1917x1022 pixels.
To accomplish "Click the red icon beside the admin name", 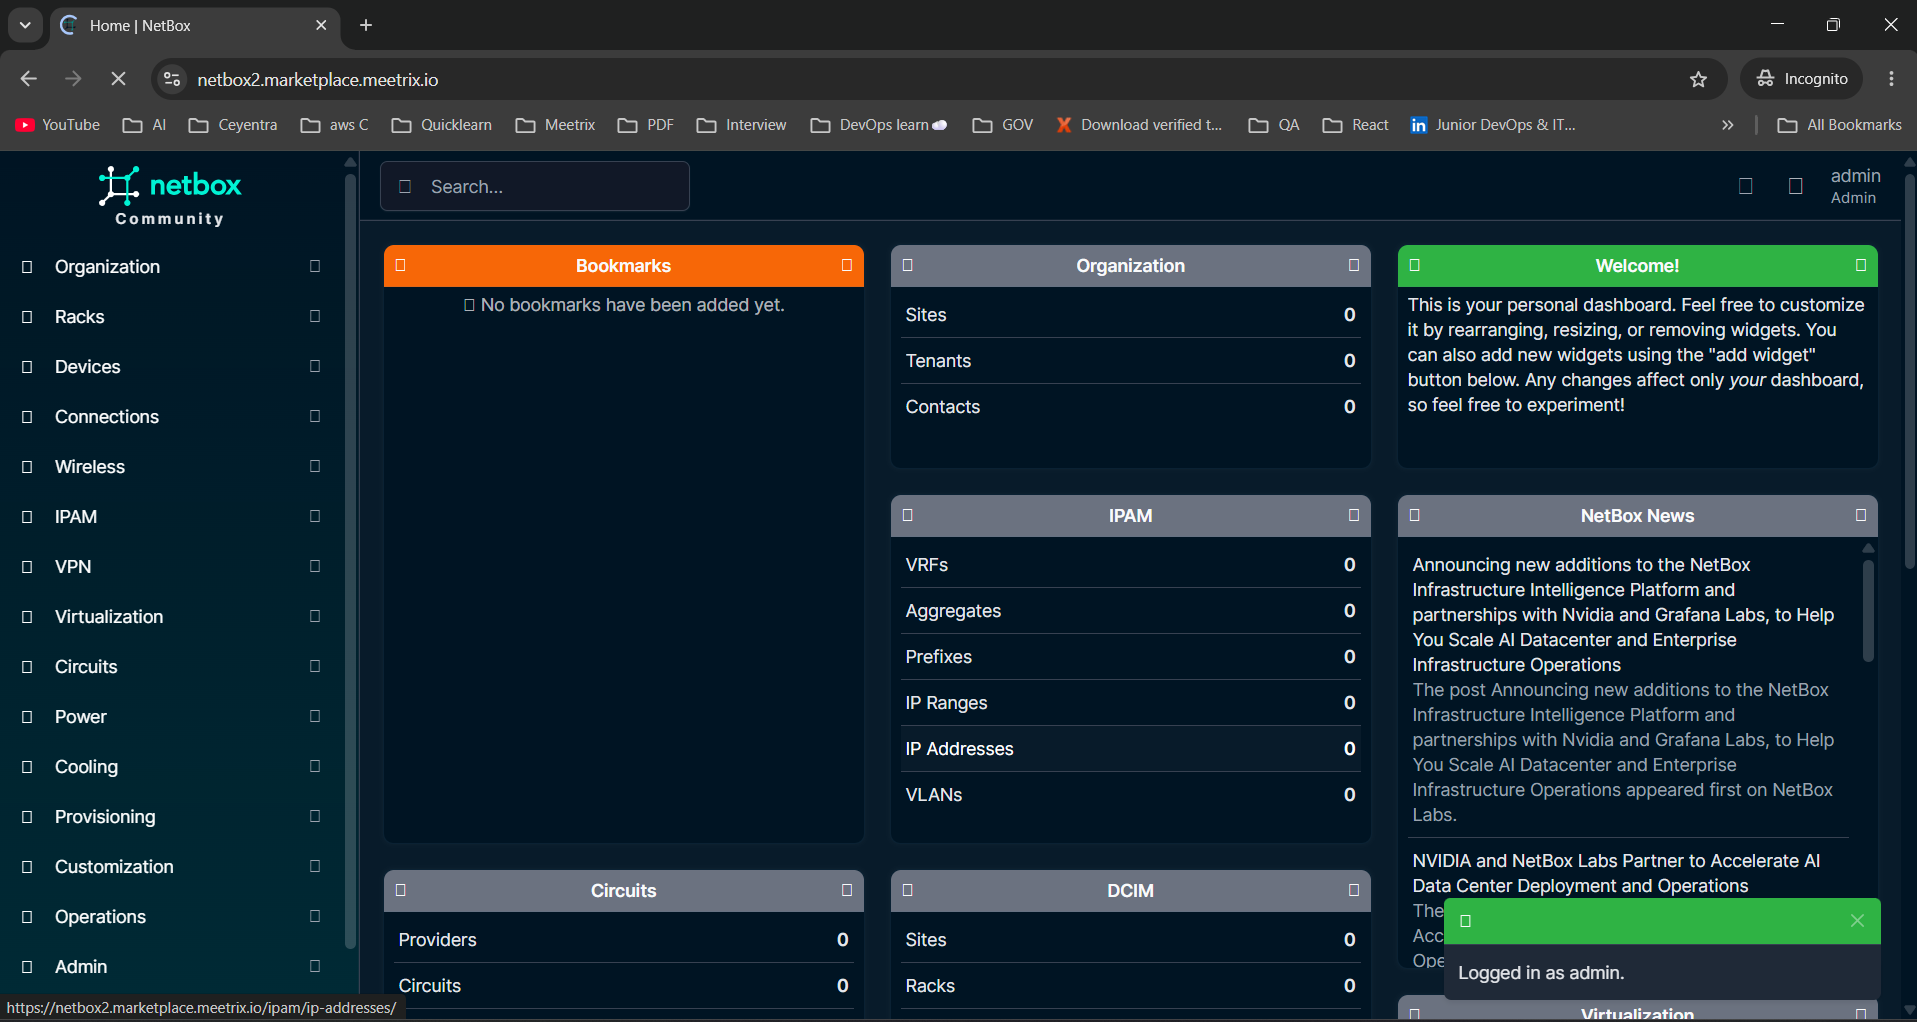I will (1796, 186).
